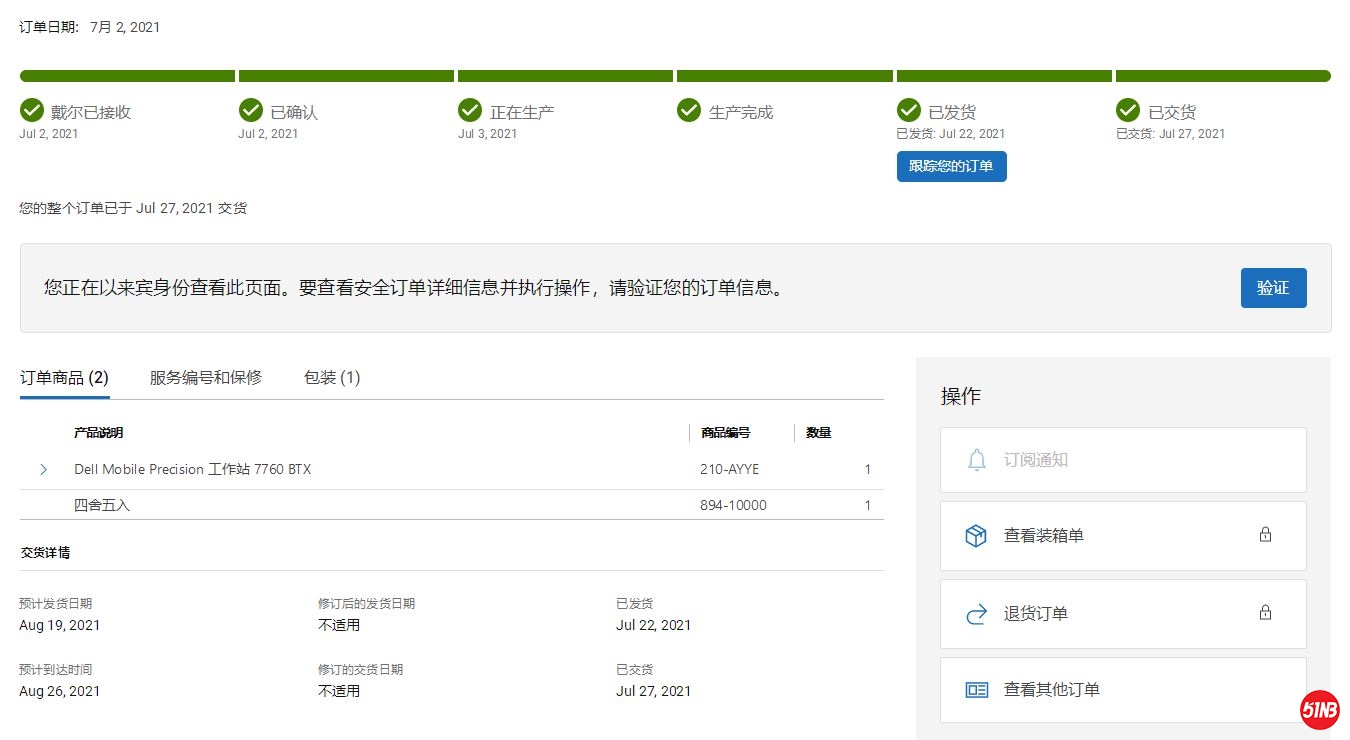1350x740 pixels.
Task: Click the card icon for 查看其他订单
Action: point(976,690)
